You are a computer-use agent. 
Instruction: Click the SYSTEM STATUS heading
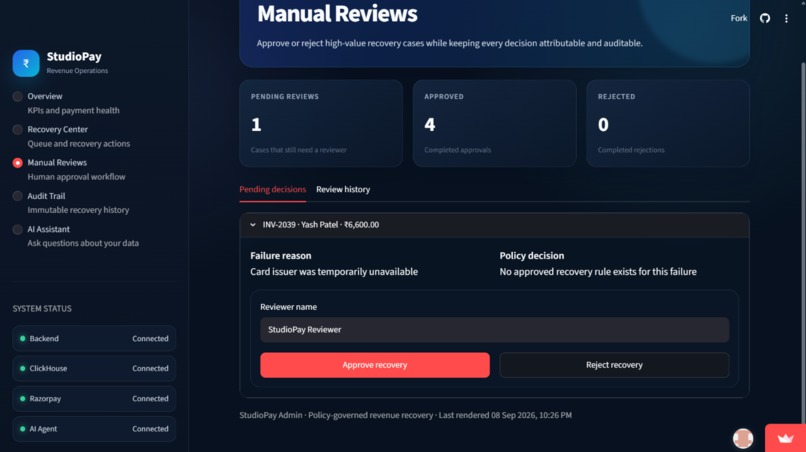click(x=42, y=309)
